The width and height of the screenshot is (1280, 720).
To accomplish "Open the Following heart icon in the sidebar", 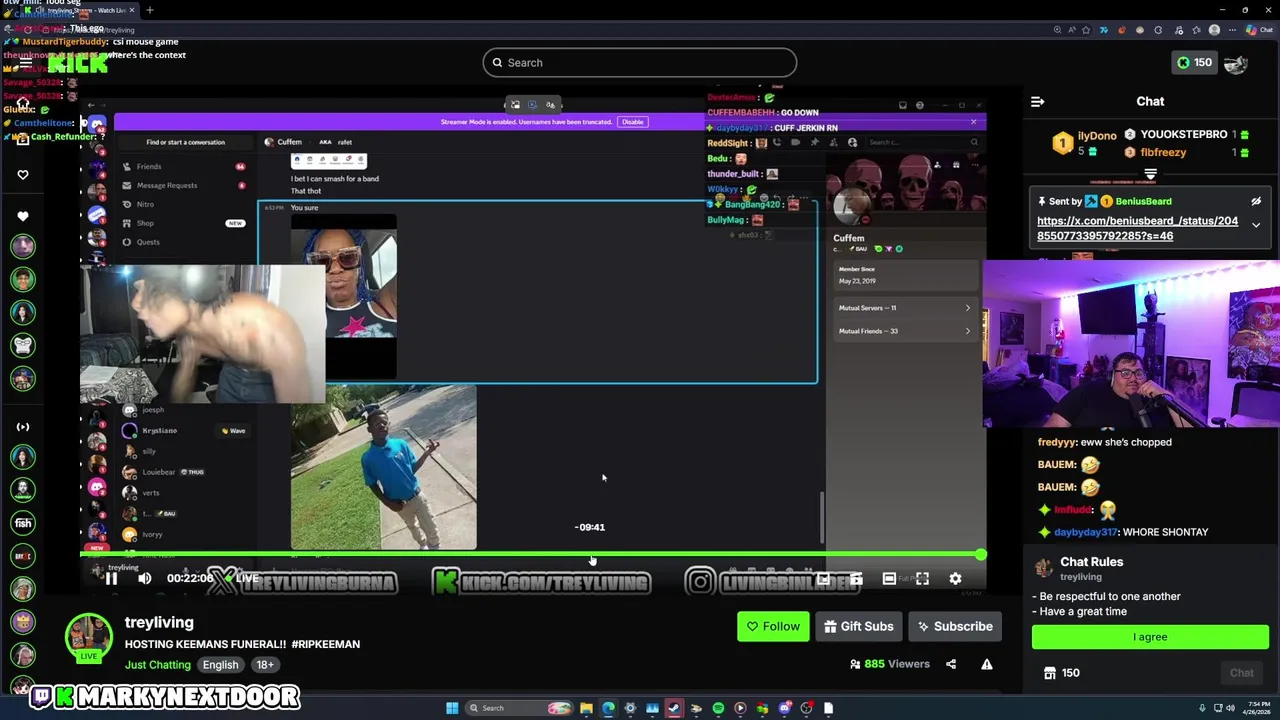I will [x=23, y=174].
